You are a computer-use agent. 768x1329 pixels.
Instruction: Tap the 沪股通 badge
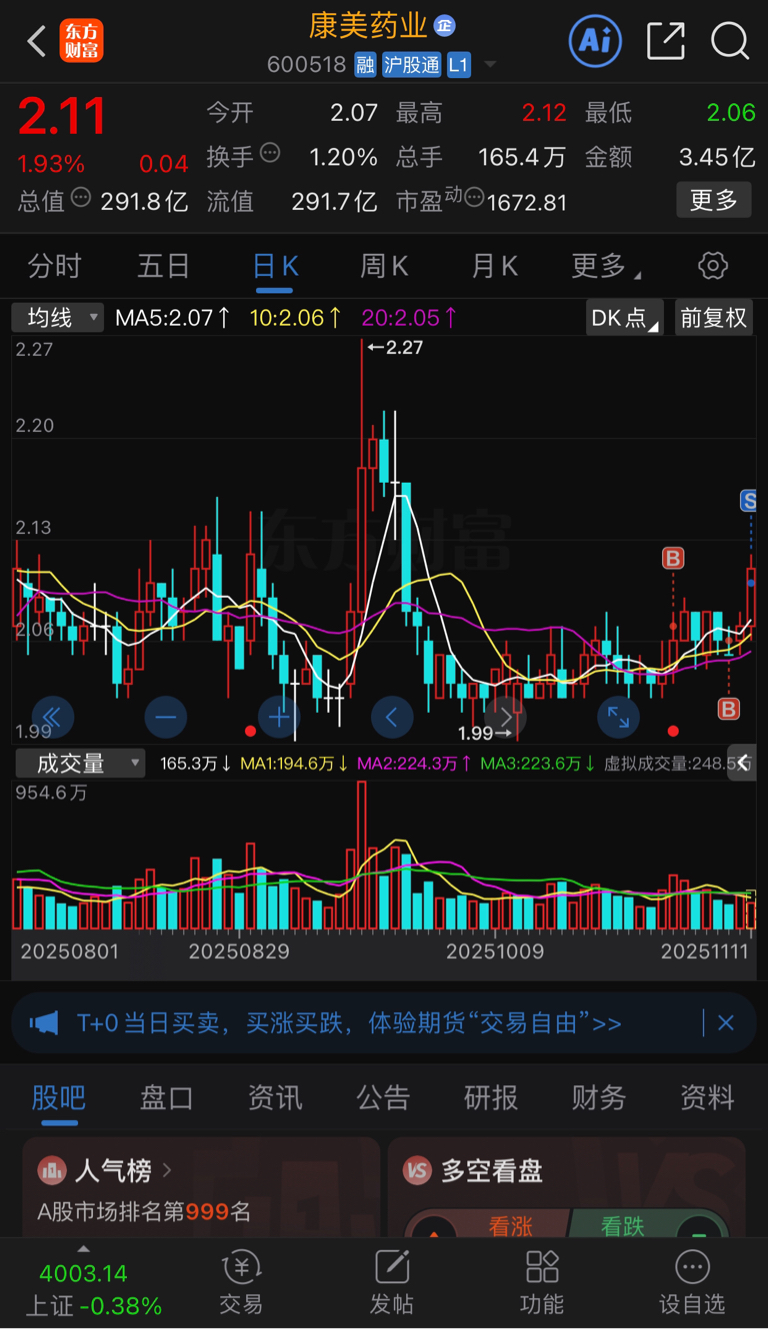pos(411,66)
